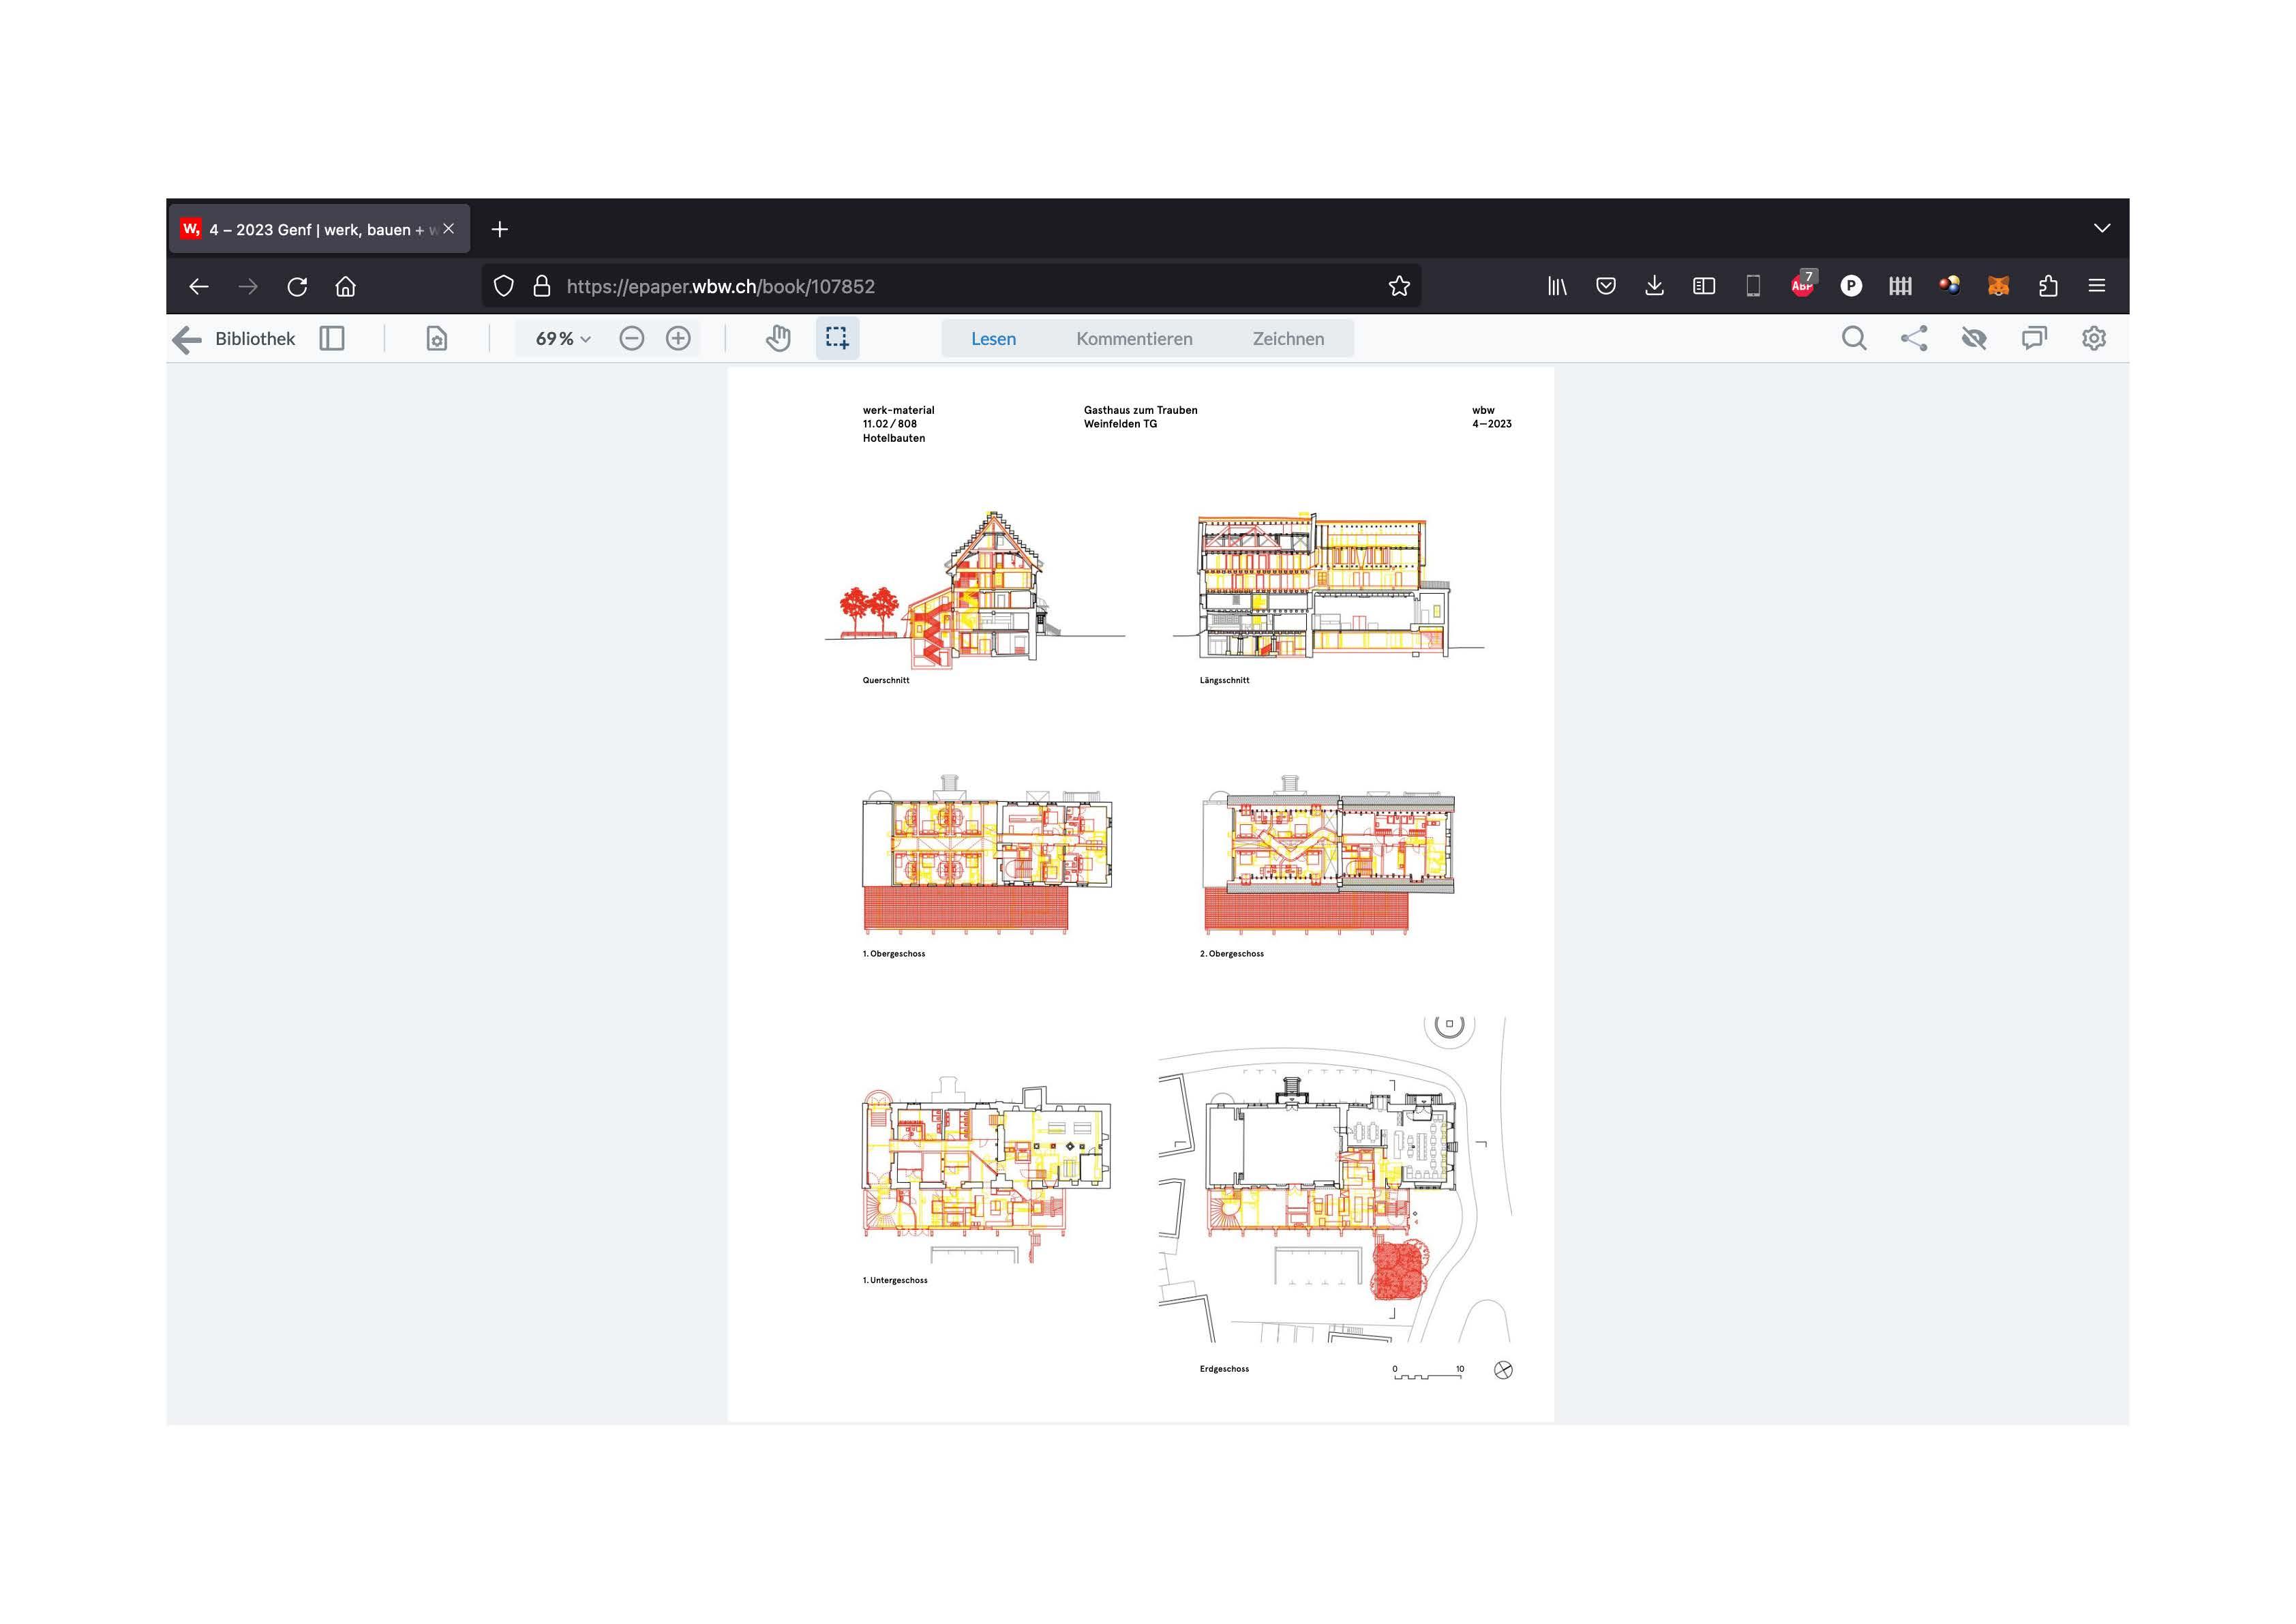Viewport: 2296px width, 1624px height.
Task: Toggle annotation visibility eye icon
Action: pos(1974,339)
